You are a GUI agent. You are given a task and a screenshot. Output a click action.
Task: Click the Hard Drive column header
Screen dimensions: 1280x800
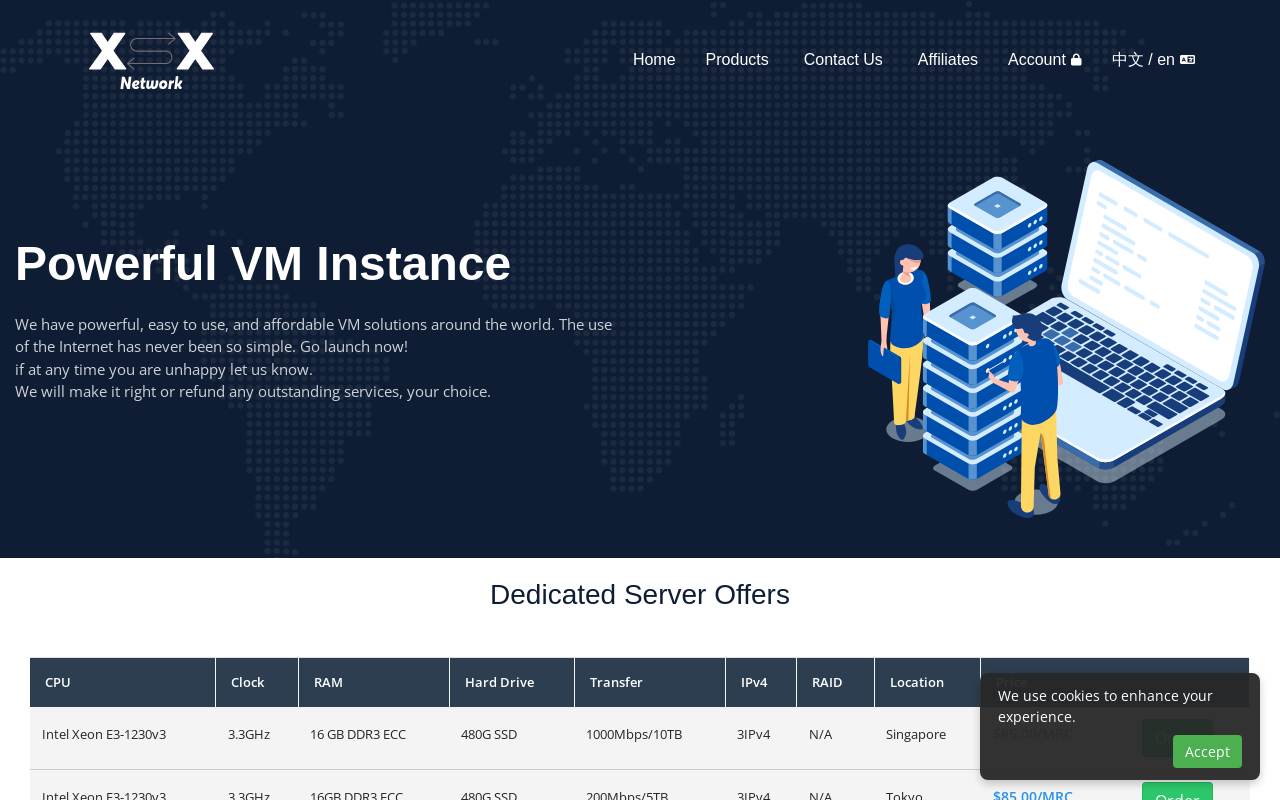pos(512,682)
